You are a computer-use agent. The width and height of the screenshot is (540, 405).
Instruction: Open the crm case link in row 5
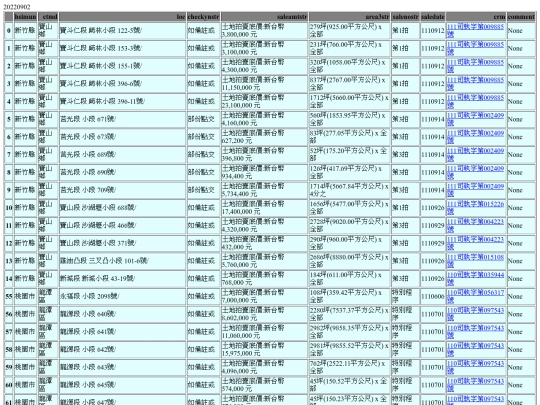click(x=475, y=119)
